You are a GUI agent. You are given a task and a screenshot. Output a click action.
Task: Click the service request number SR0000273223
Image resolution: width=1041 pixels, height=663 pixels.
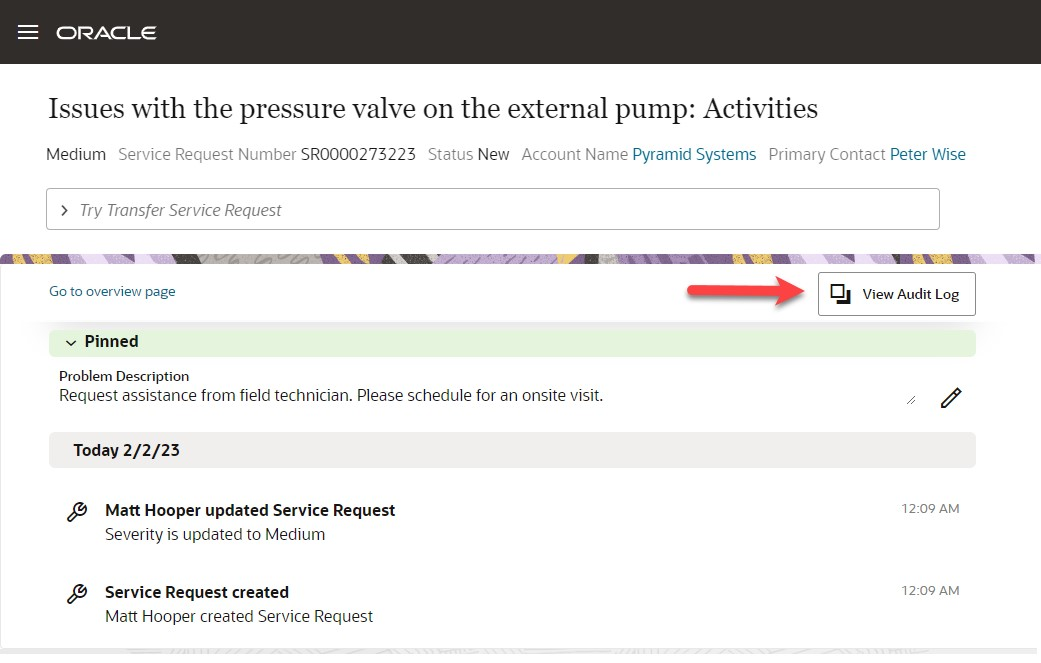pyautogui.click(x=358, y=154)
